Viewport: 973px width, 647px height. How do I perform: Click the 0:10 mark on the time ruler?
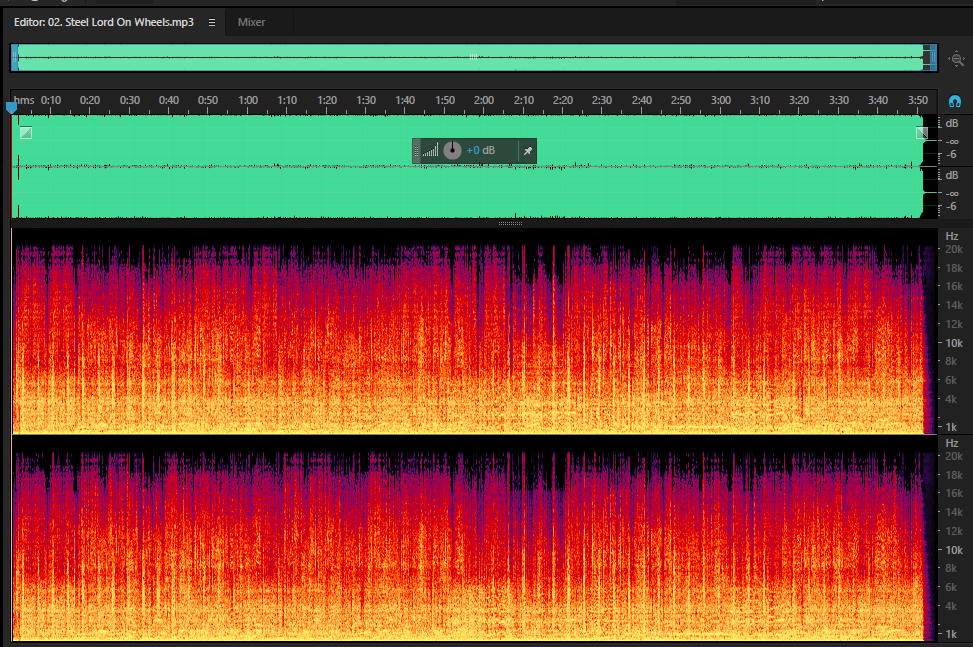click(x=51, y=100)
